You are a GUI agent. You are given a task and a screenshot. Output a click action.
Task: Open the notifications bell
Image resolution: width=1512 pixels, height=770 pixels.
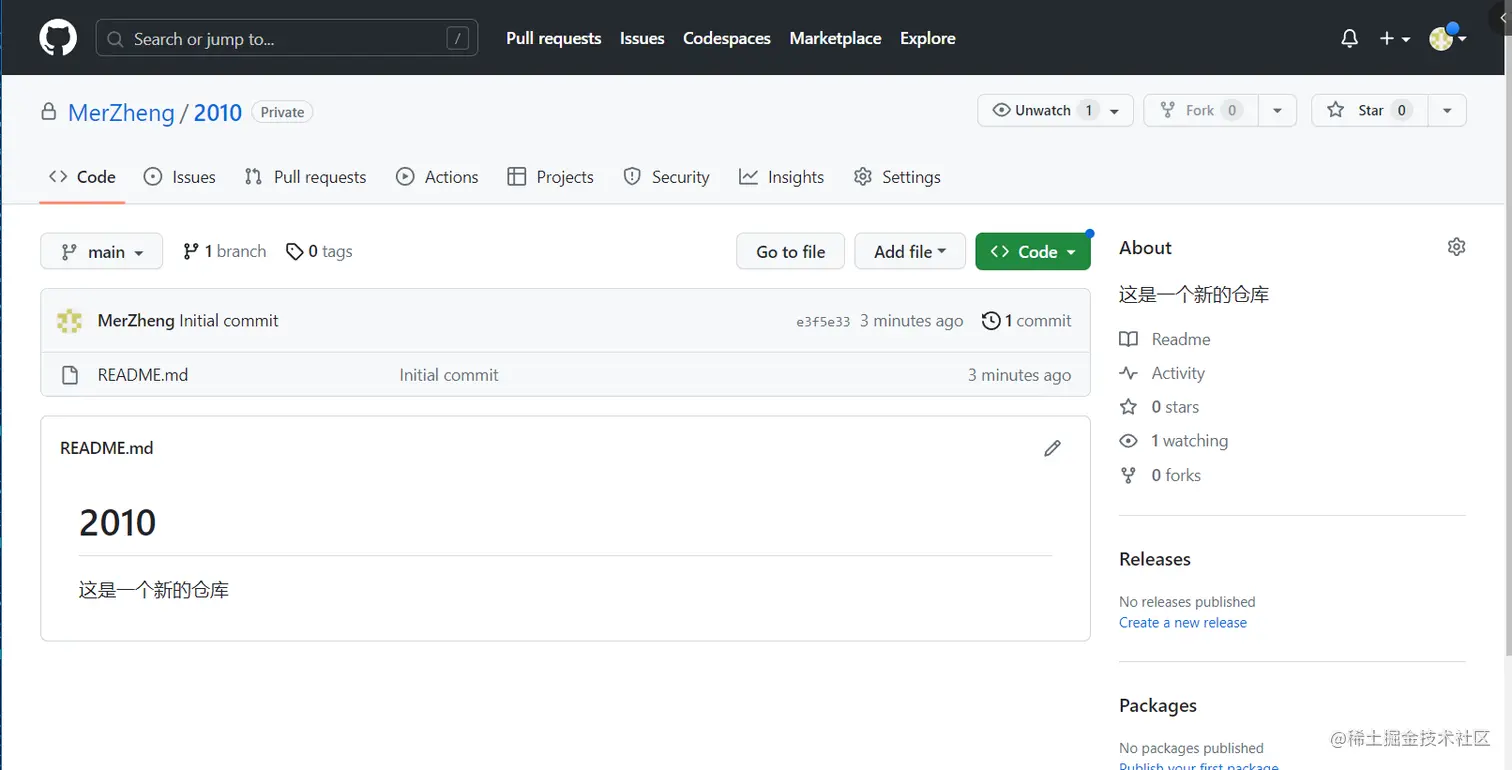[x=1349, y=38]
